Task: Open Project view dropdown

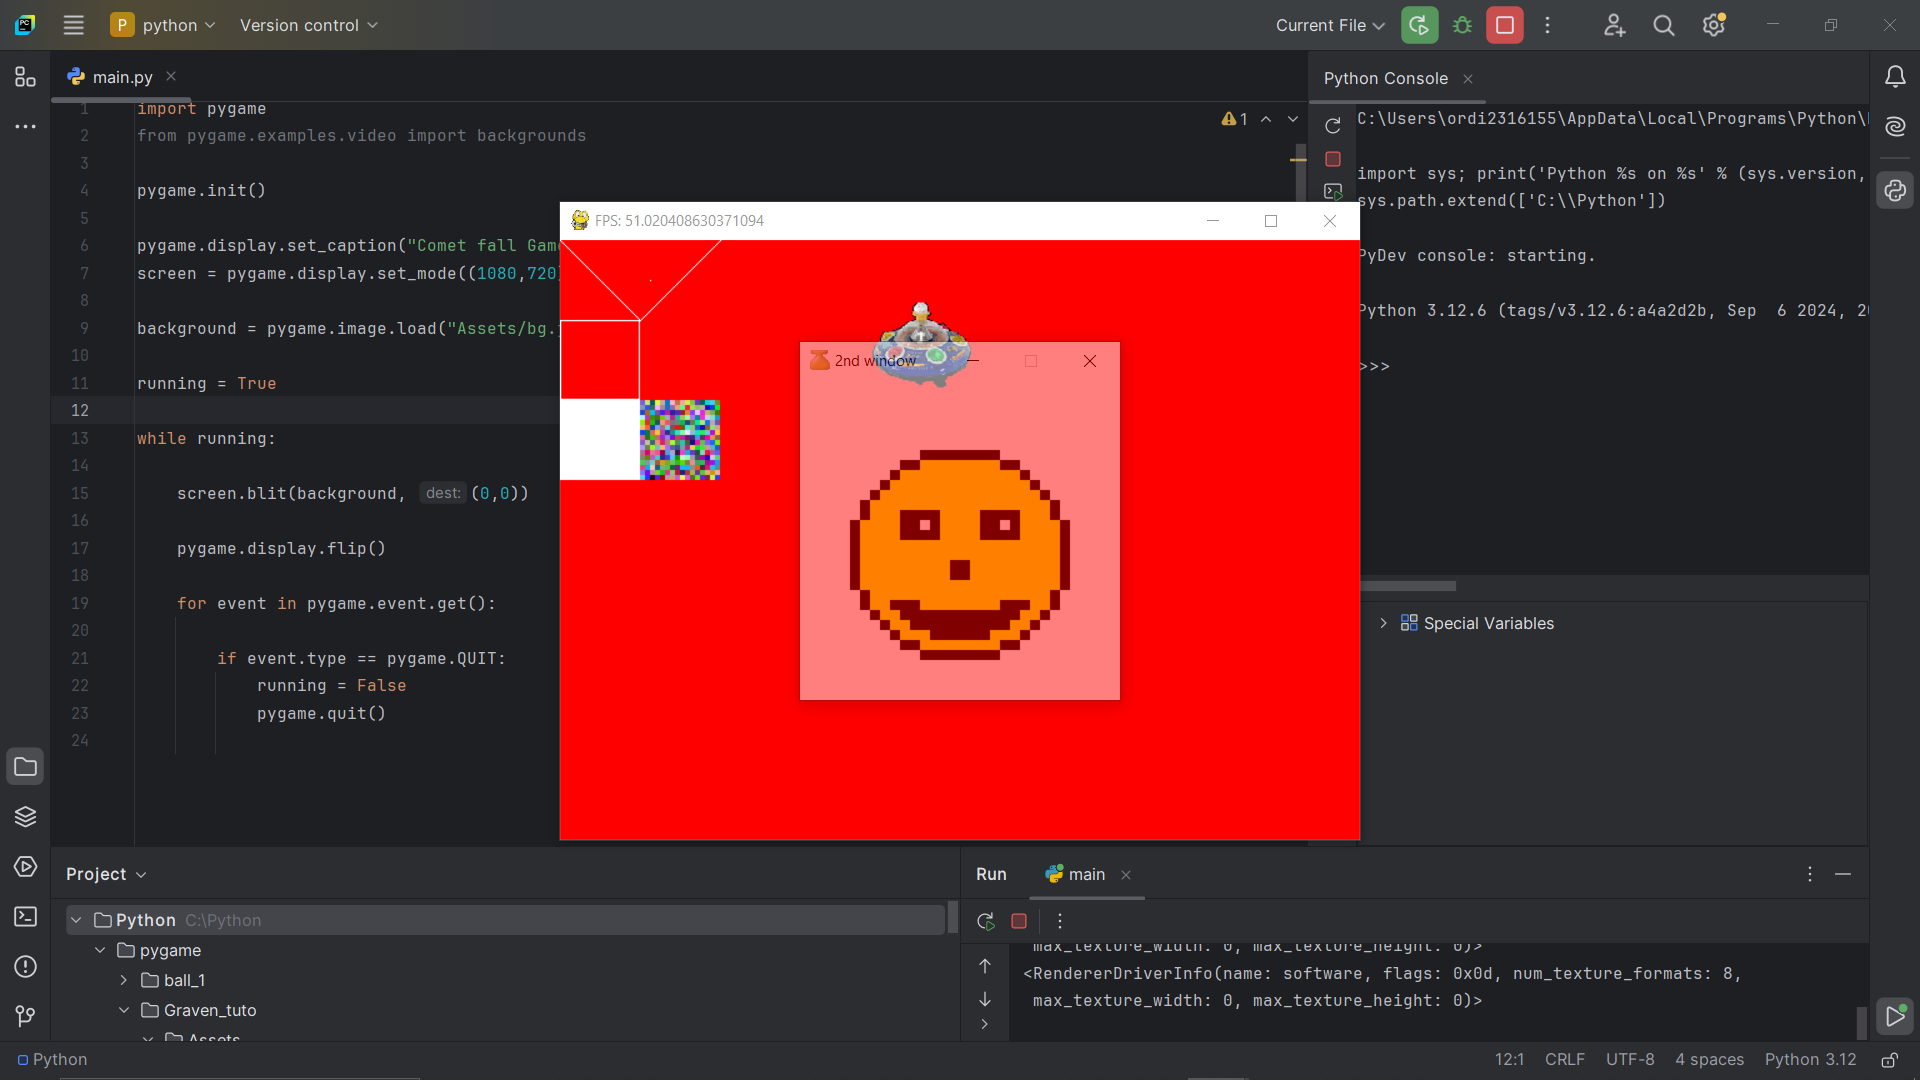Action: [106, 874]
